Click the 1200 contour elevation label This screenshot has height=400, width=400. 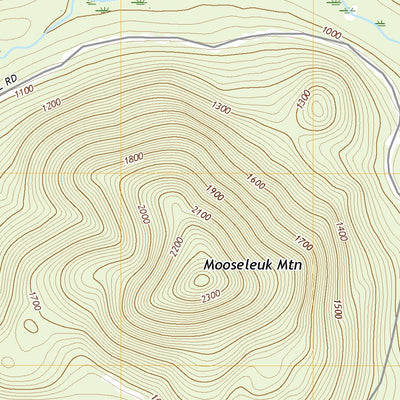[x=52, y=105]
